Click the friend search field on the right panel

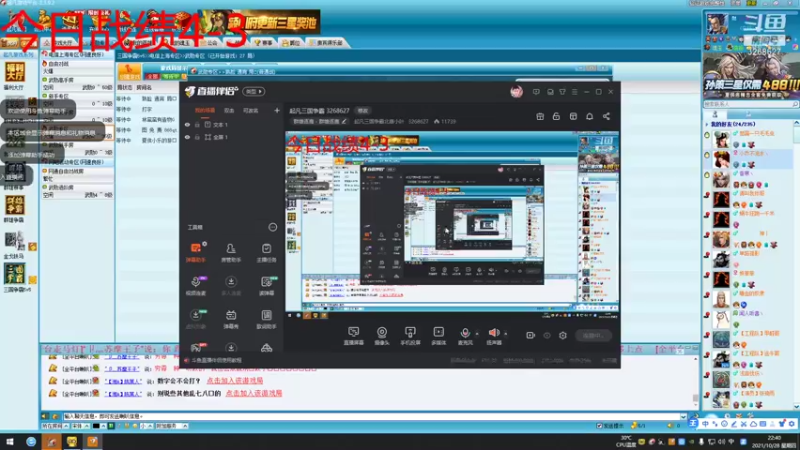coord(751,104)
